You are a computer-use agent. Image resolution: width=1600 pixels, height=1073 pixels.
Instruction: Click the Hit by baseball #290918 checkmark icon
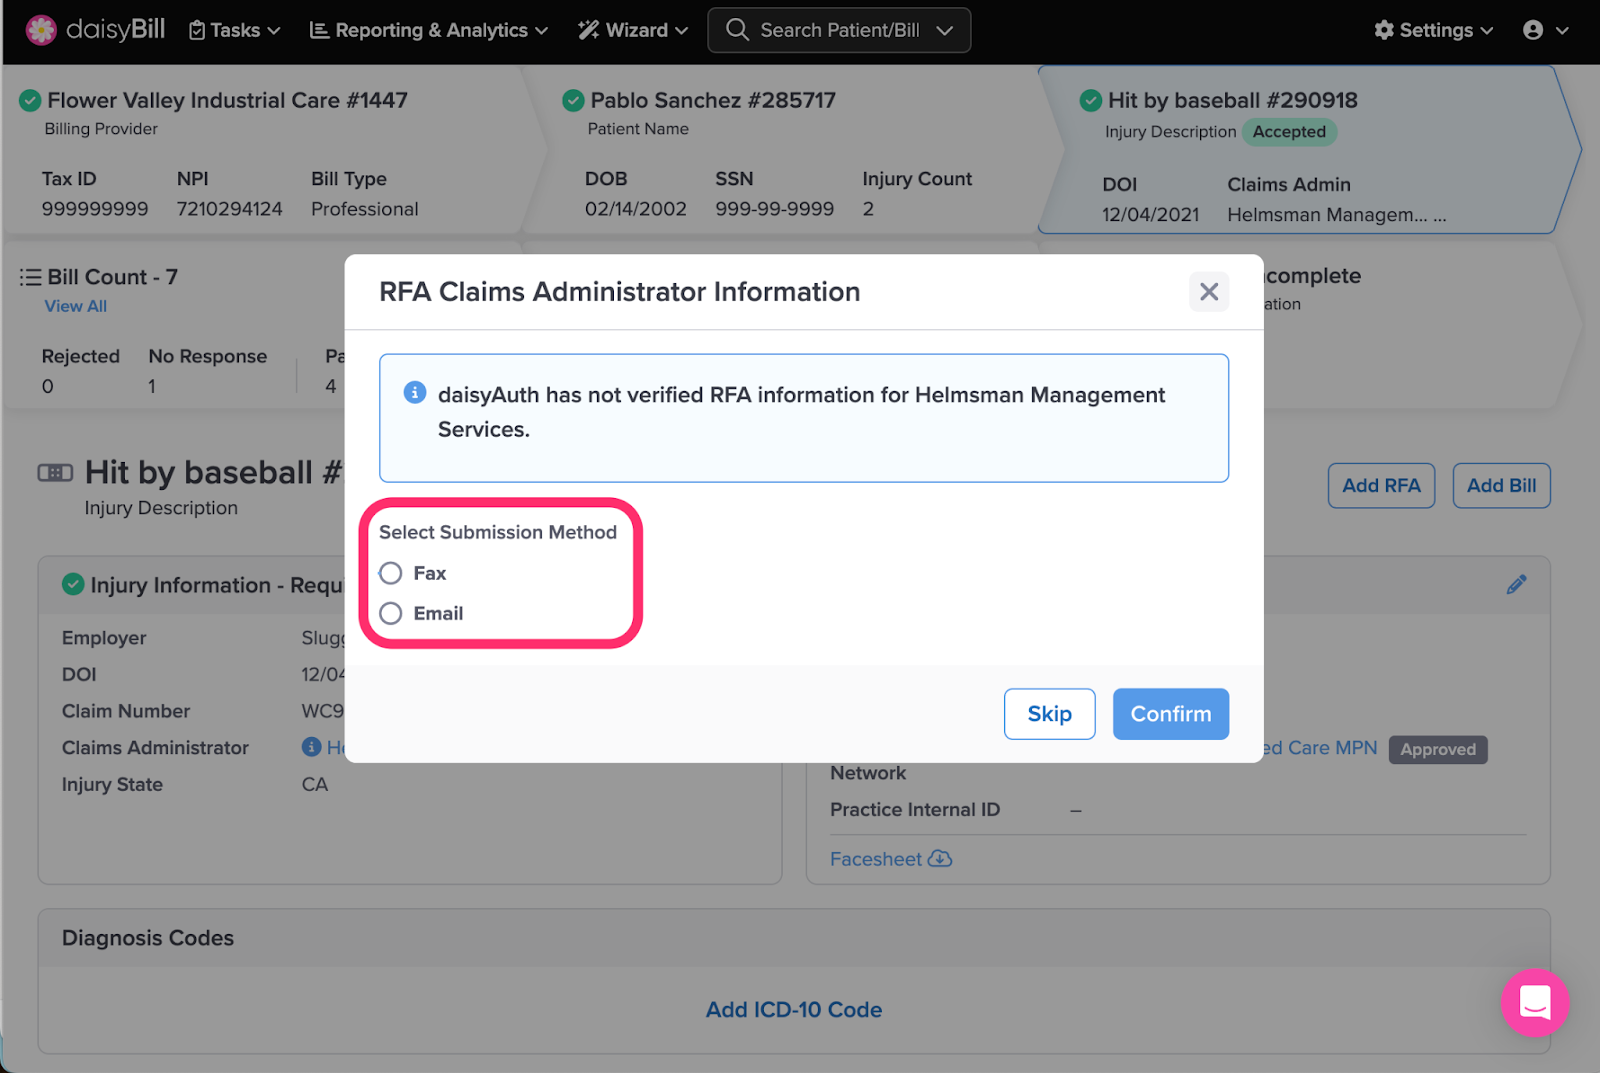pyautogui.click(x=1091, y=100)
